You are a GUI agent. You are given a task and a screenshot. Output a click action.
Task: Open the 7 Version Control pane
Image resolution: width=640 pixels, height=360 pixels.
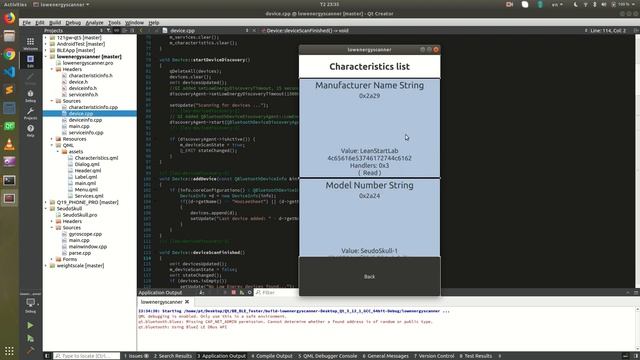click(x=434, y=356)
